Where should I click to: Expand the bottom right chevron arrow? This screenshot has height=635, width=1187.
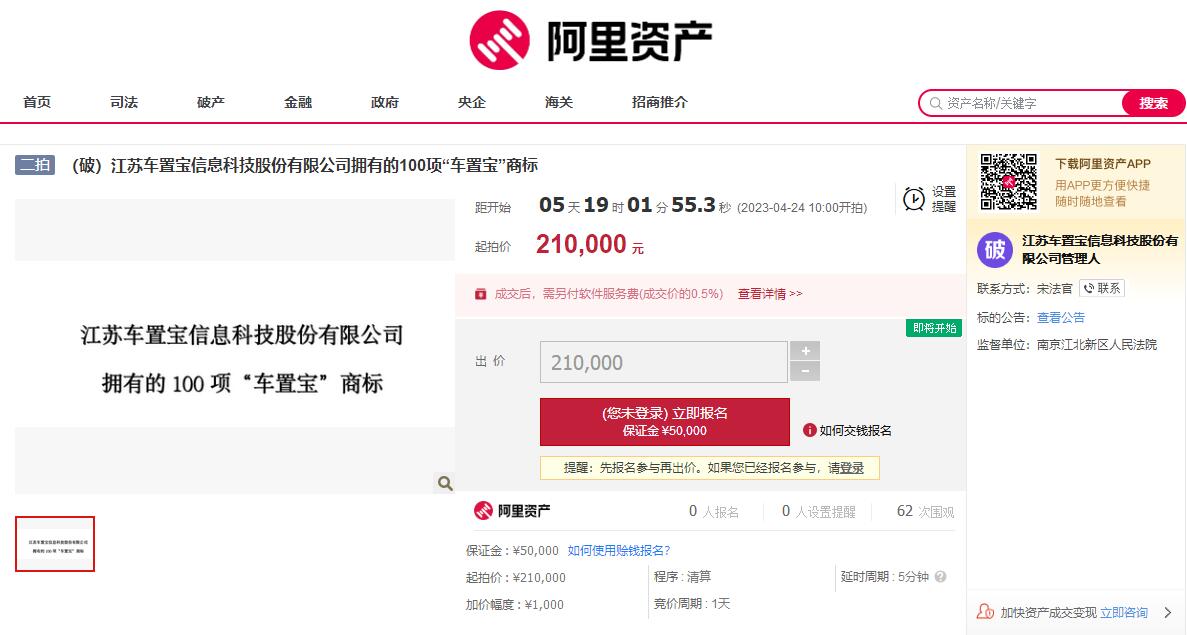(x=1167, y=612)
